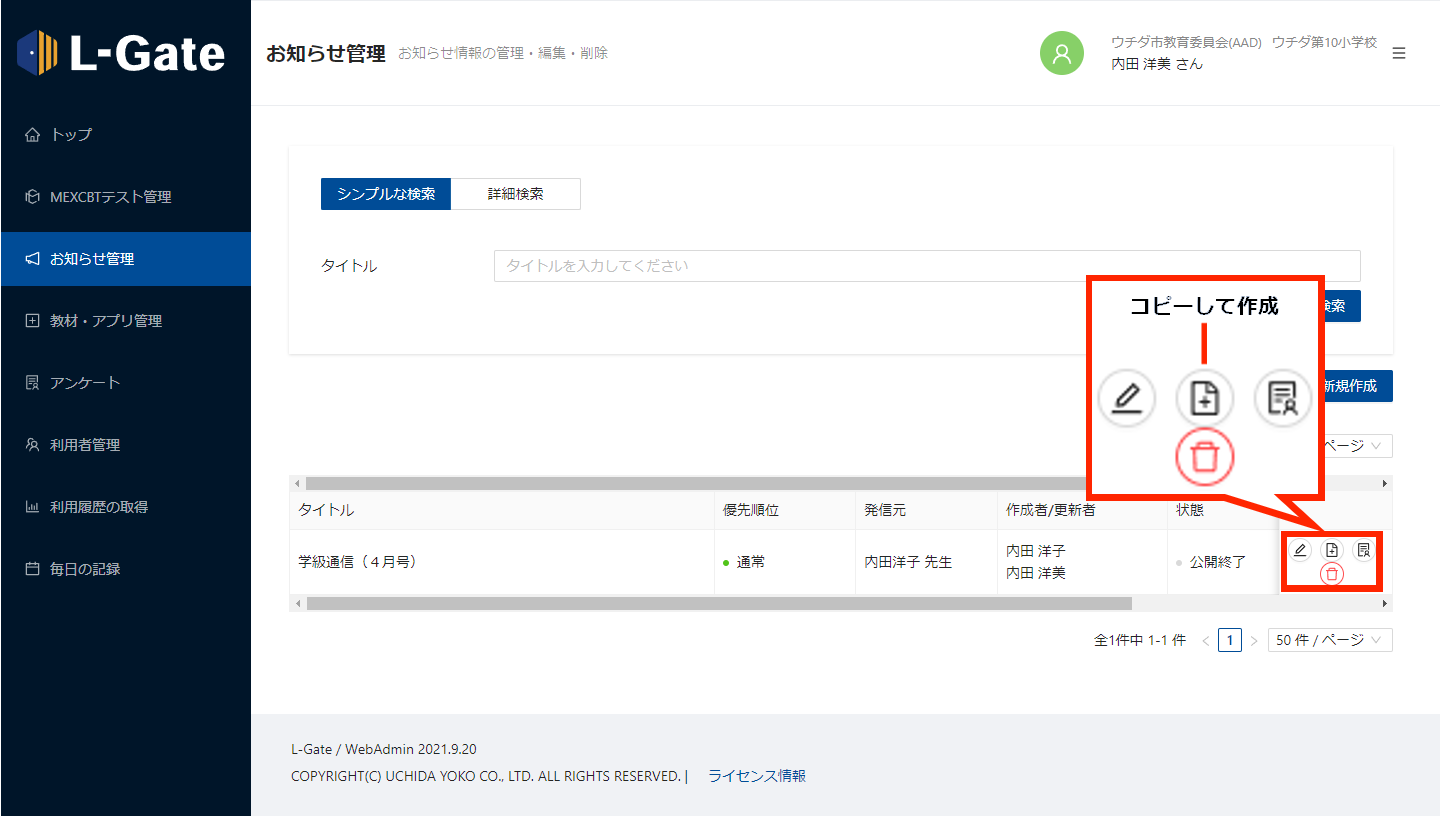
Task: Open MEXCBTテスト管理 in the sidebar
Action: click(110, 197)
